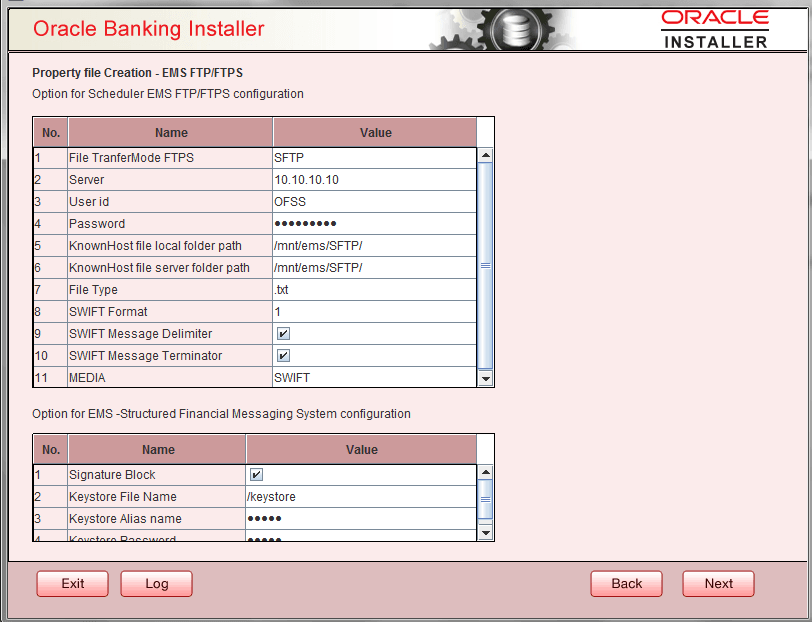Click Keystore Alias name masked value

point(360,518)
